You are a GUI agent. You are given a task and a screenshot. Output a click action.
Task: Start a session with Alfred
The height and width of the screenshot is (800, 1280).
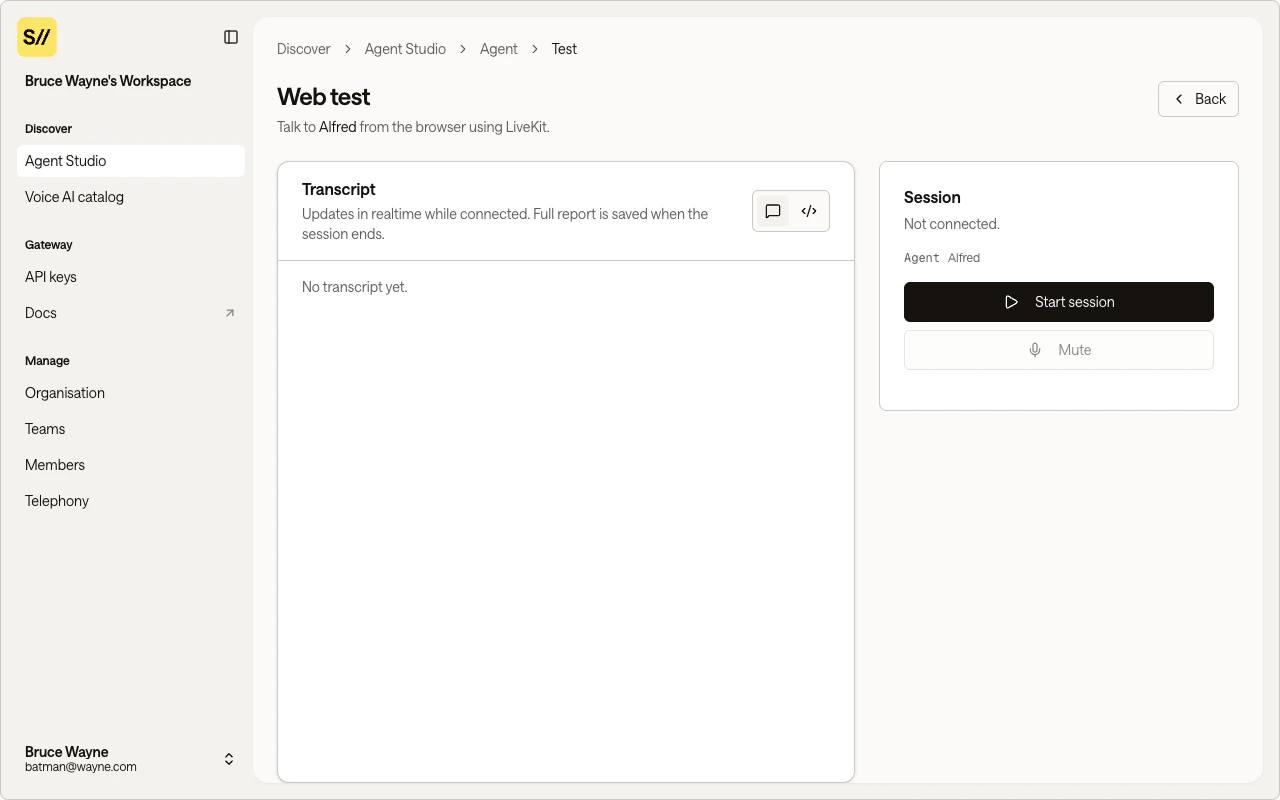(1058, 302)
